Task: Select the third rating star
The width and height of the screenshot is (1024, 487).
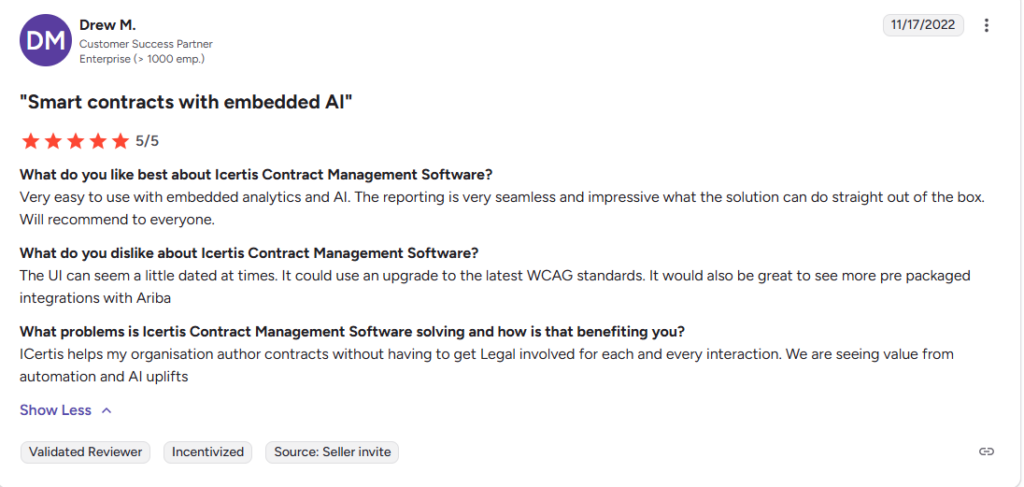Action: 75,141
